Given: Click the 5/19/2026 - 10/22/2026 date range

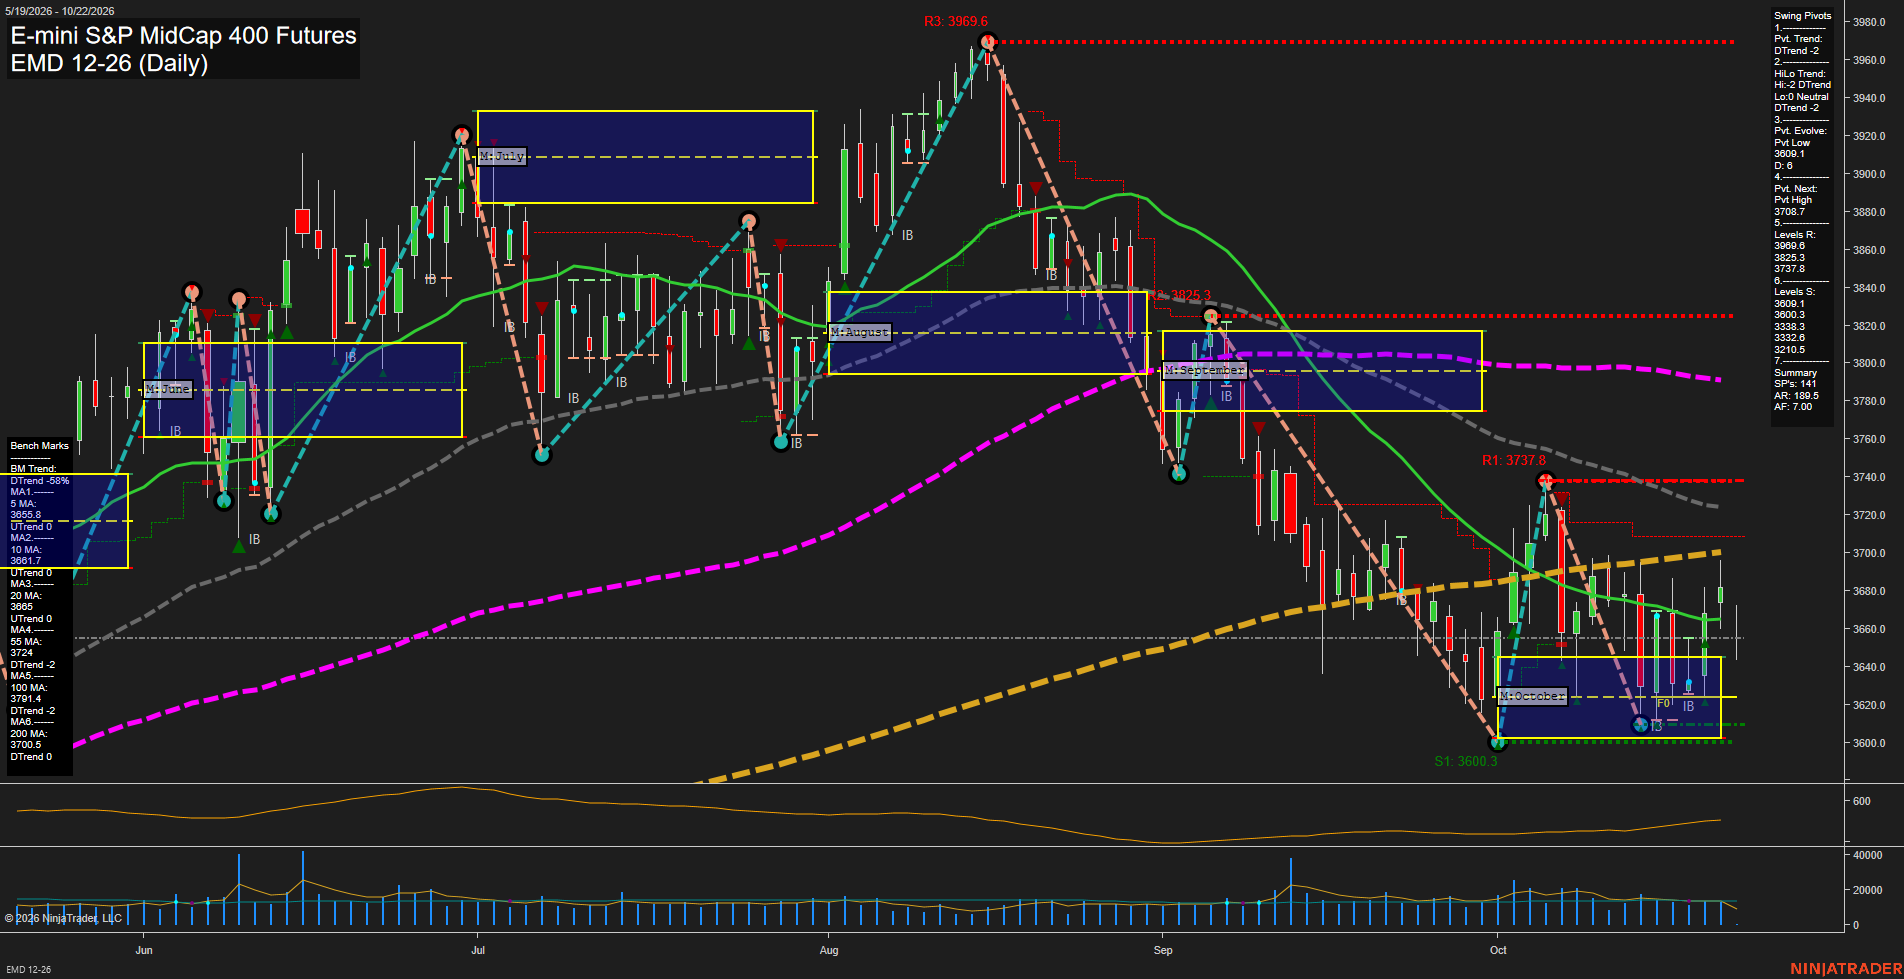Looking at the screenshot, I should 58,11.
